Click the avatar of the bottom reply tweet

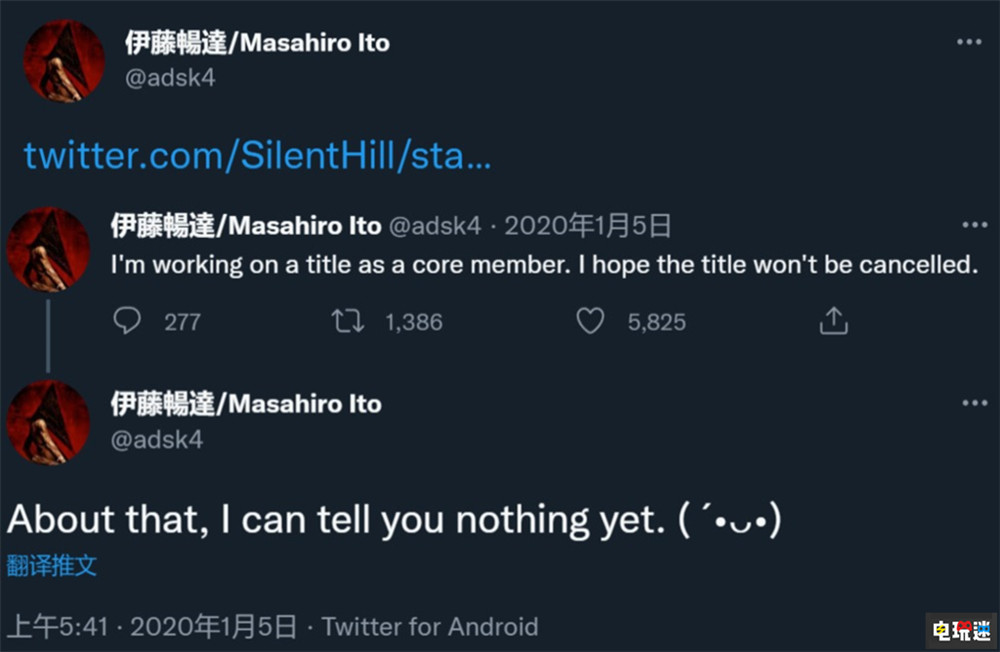(x=48, y=422)
